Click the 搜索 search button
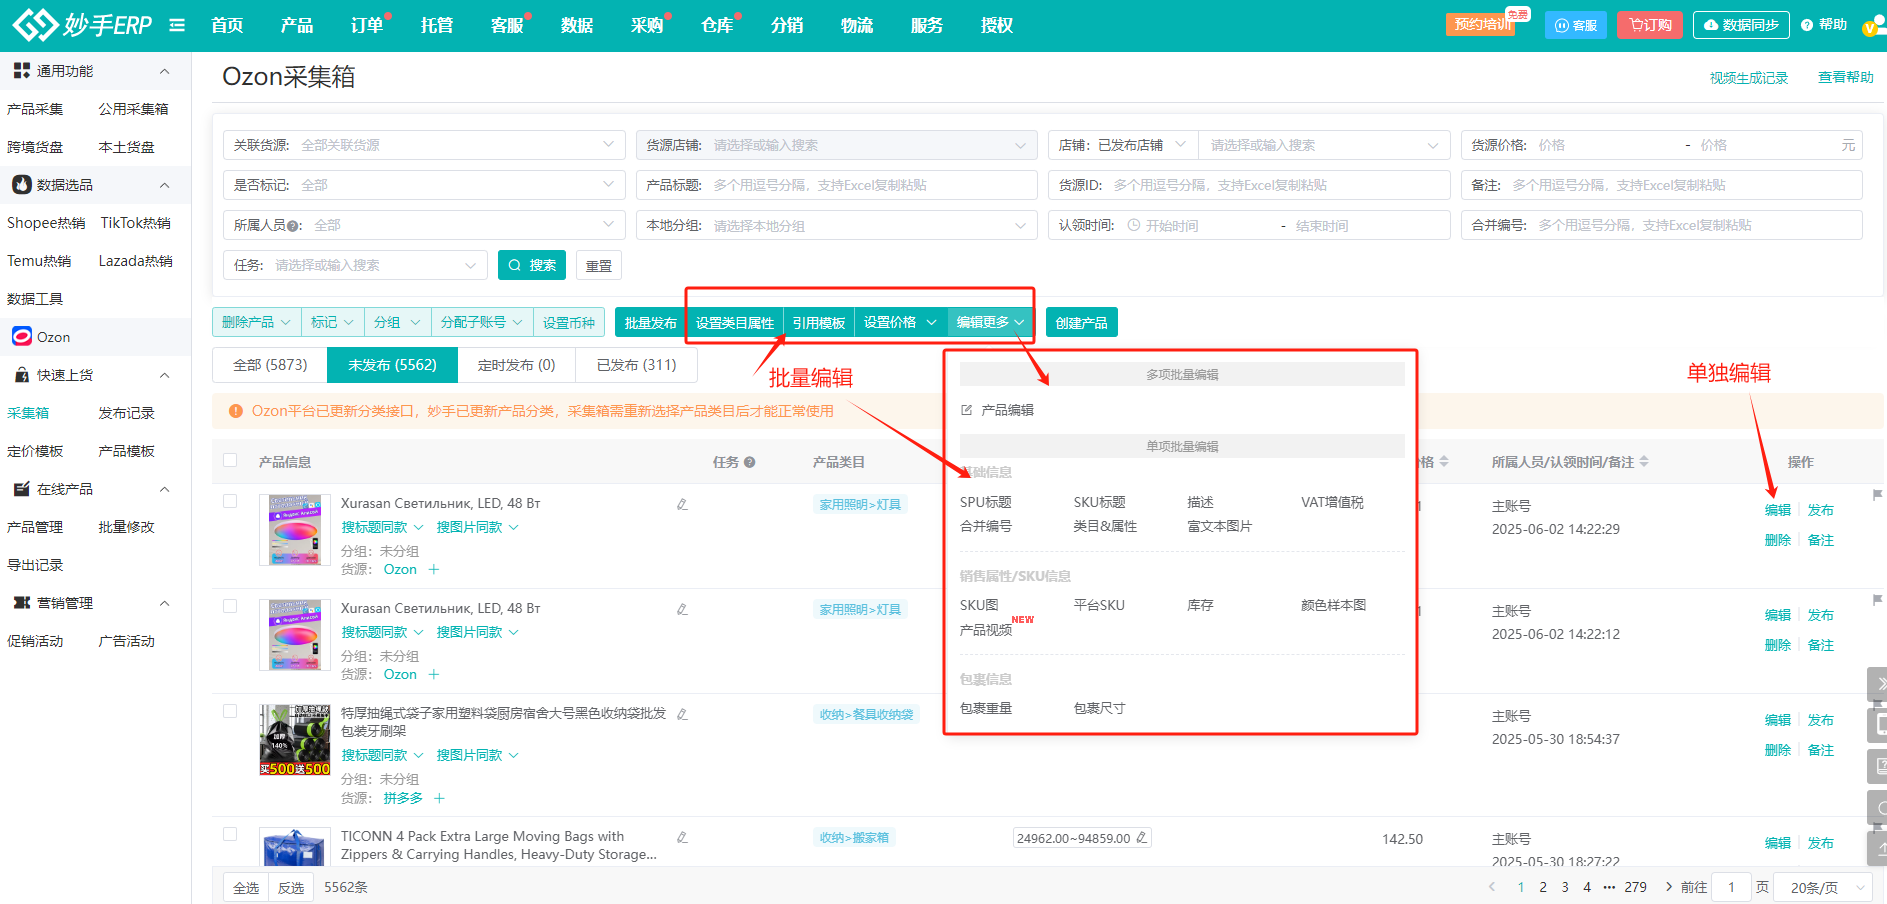 point(532,265)
